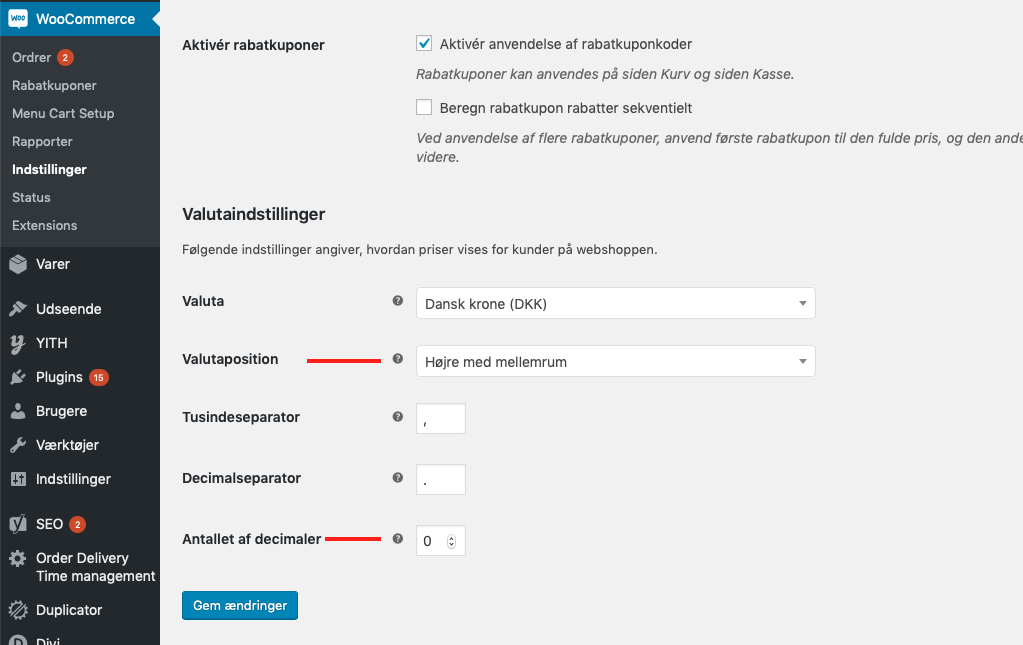
Task: Go to Rapporter submenu item
Action: [42, 142]
